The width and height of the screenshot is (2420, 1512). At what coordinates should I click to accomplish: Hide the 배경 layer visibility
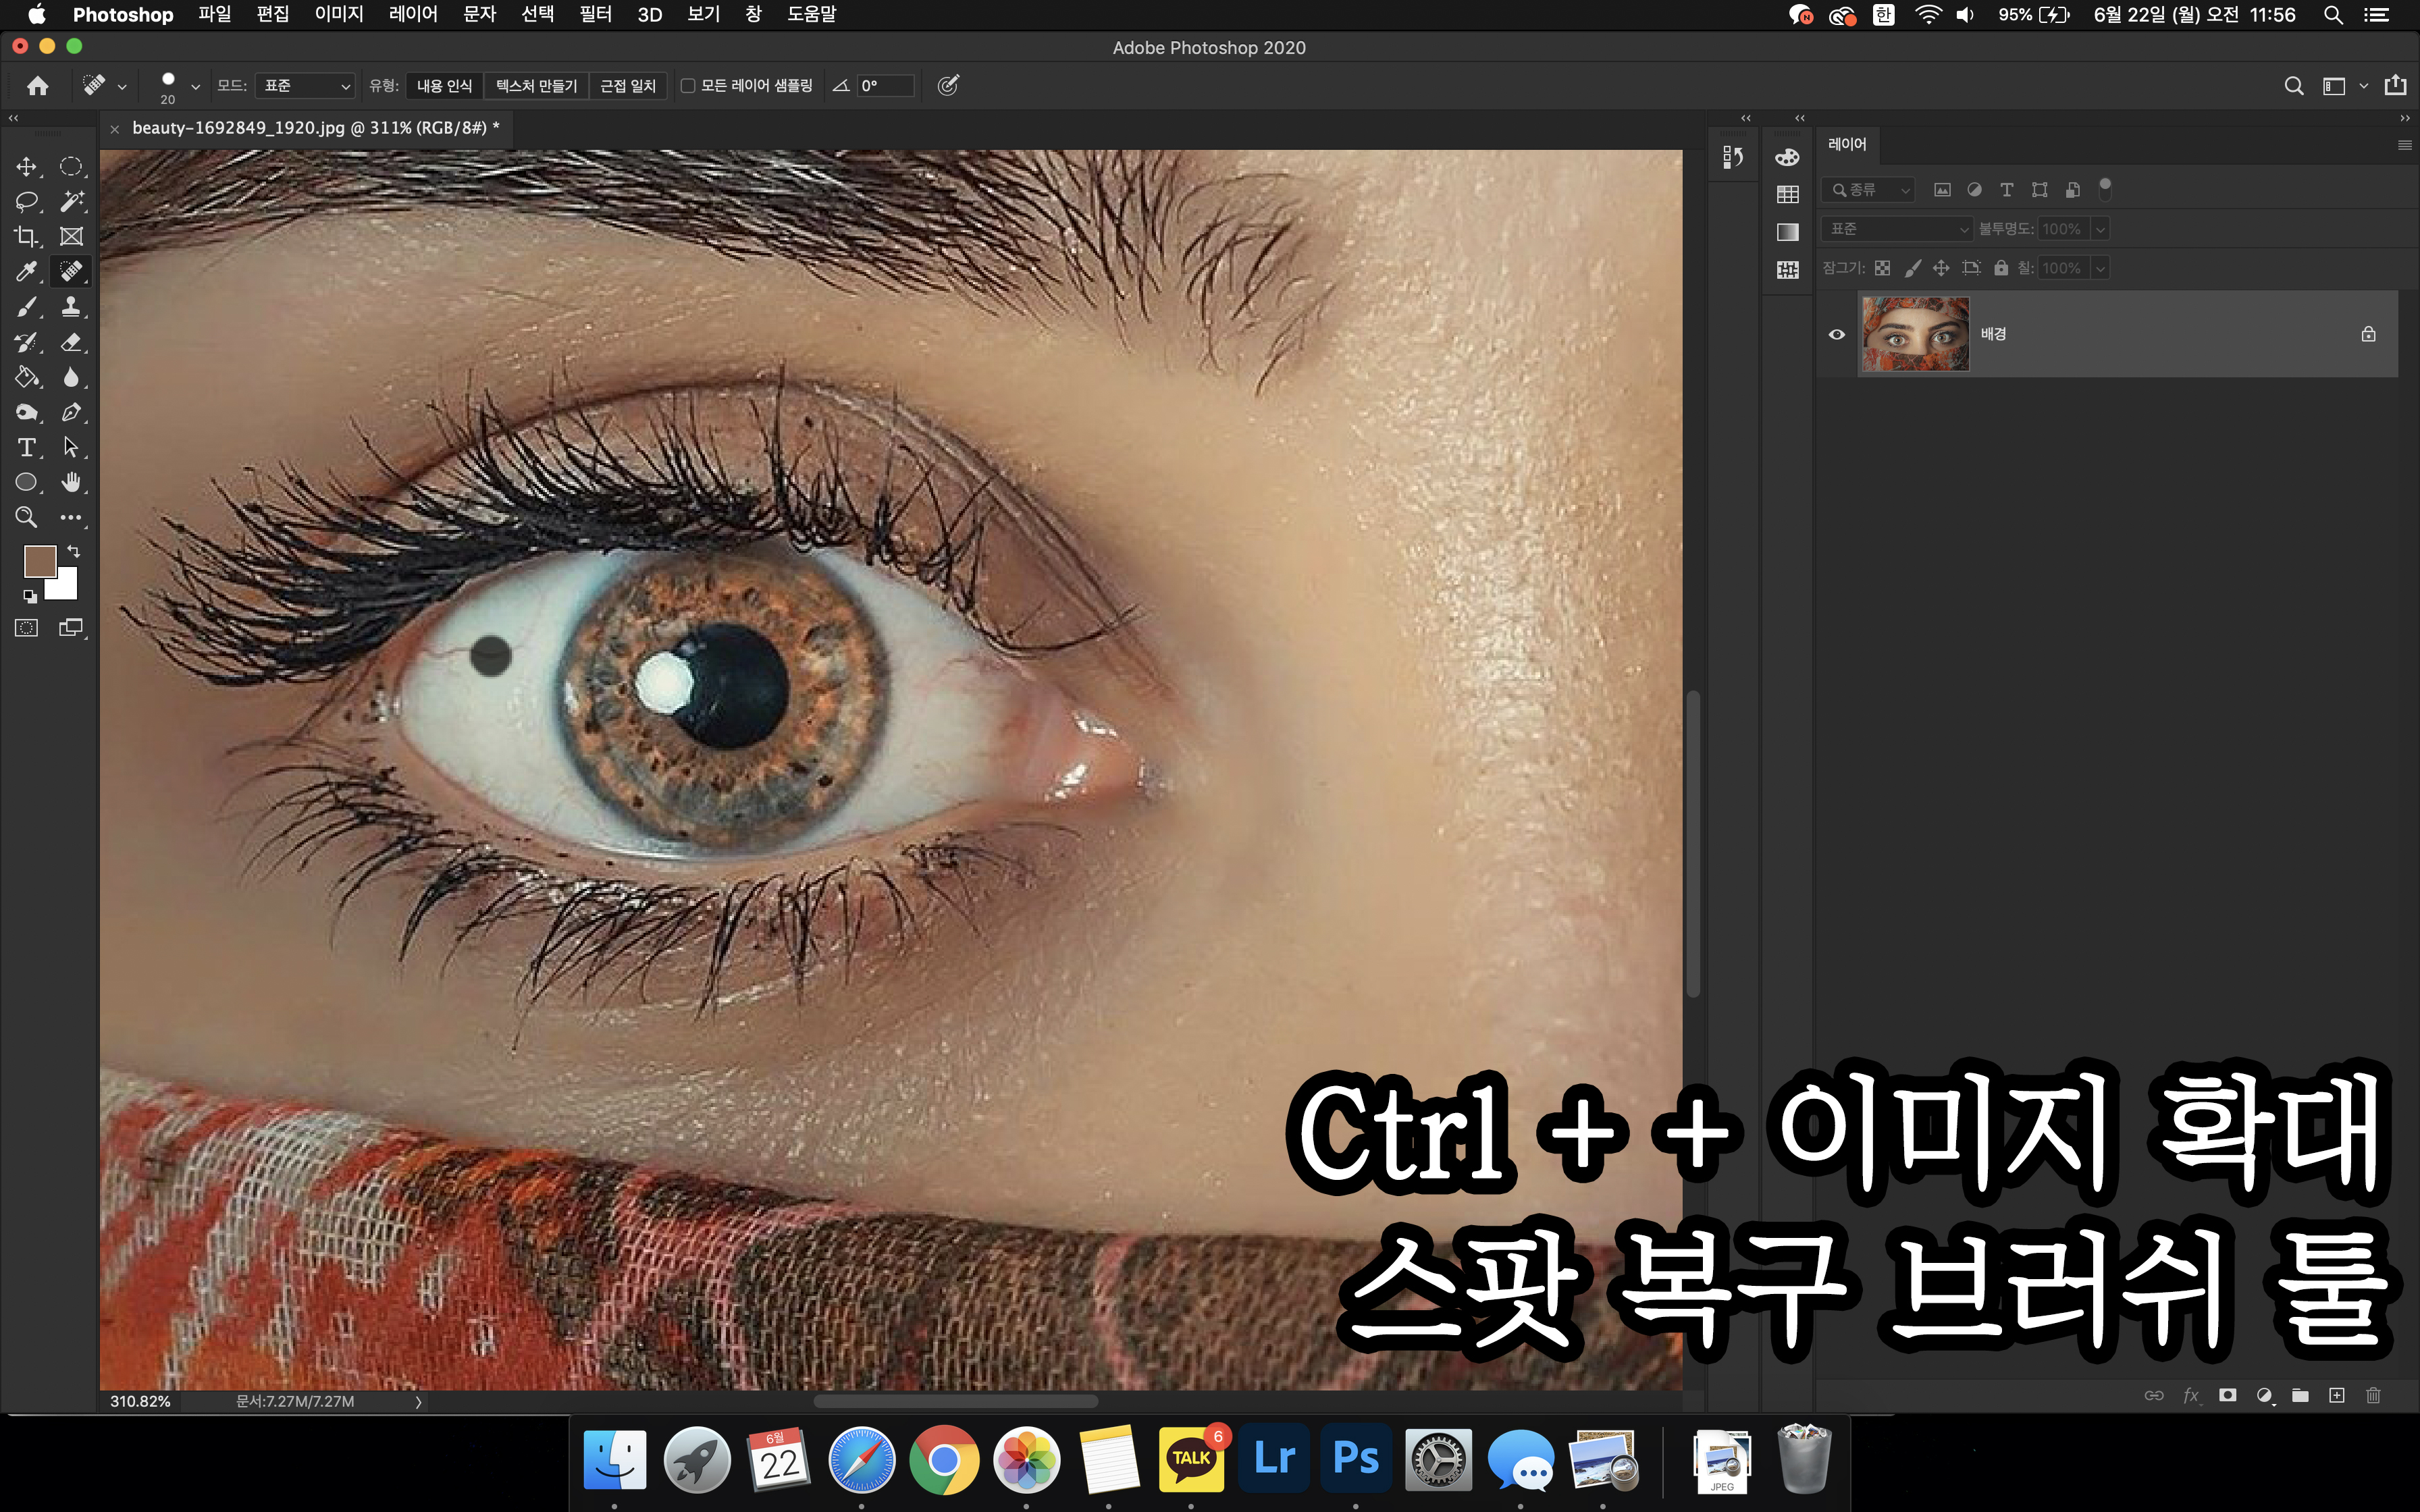click(1836, 334)
